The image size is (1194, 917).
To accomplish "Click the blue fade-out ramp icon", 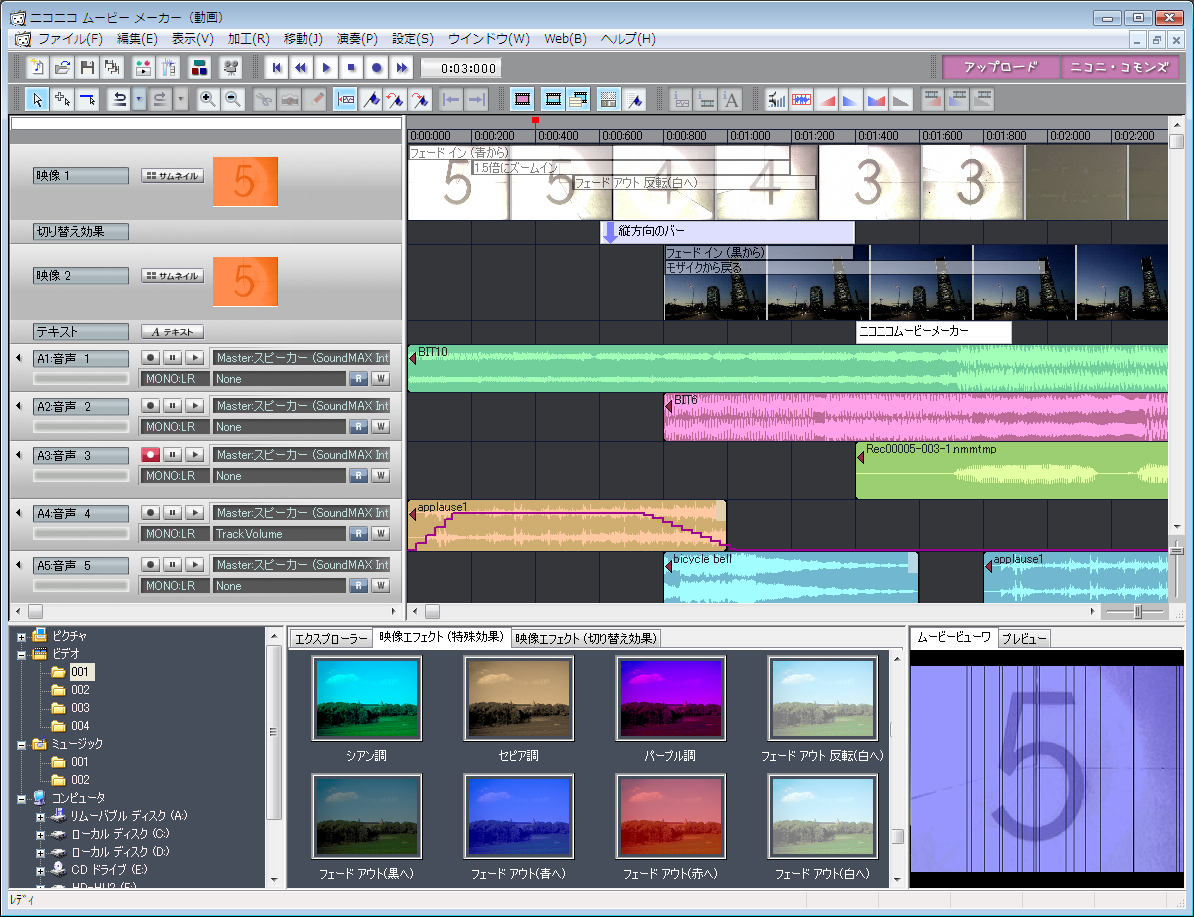I will tap(851, 99).
